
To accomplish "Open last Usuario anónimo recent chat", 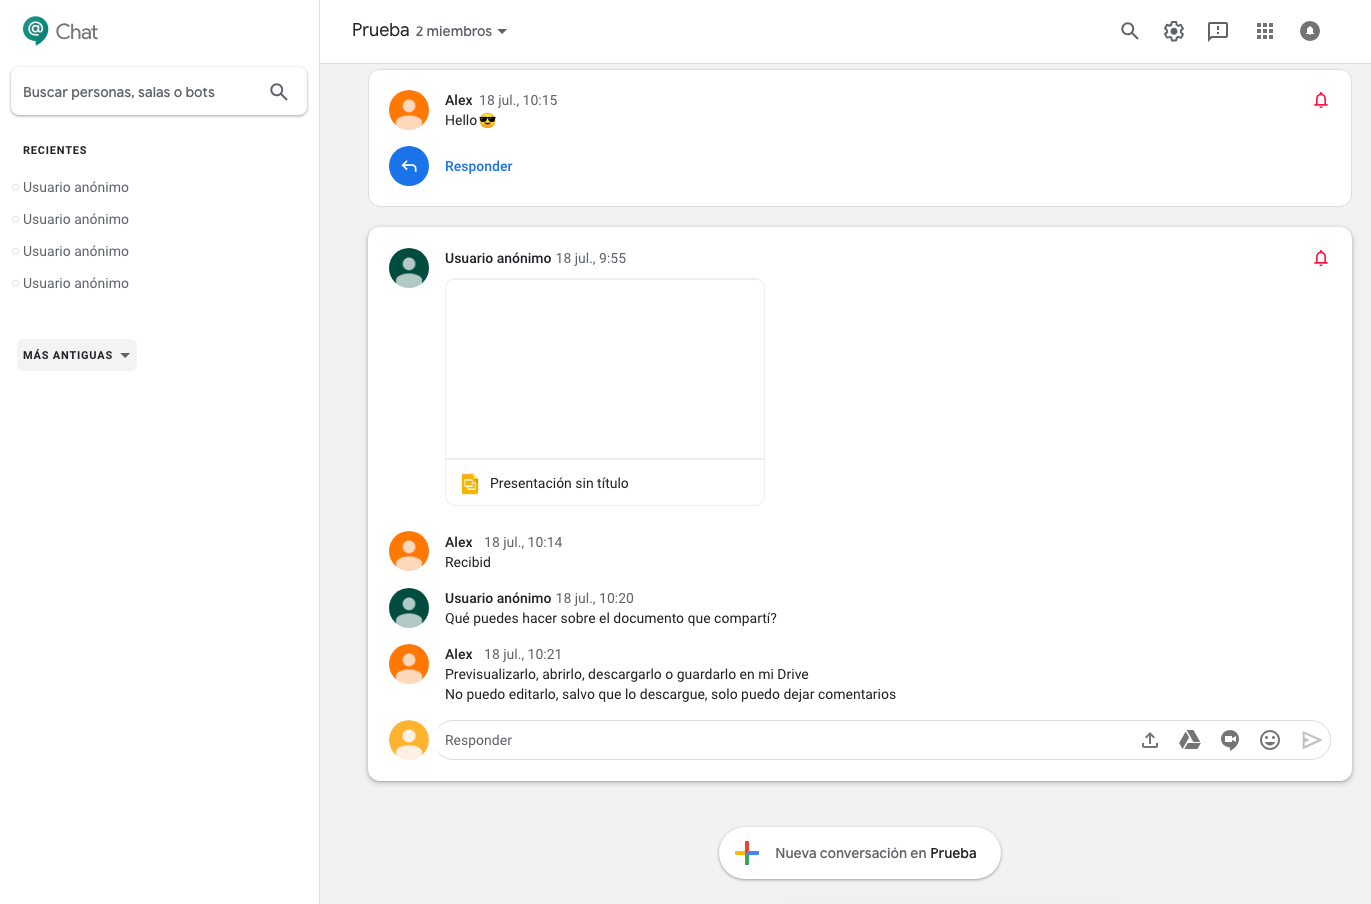I will 76,283.
